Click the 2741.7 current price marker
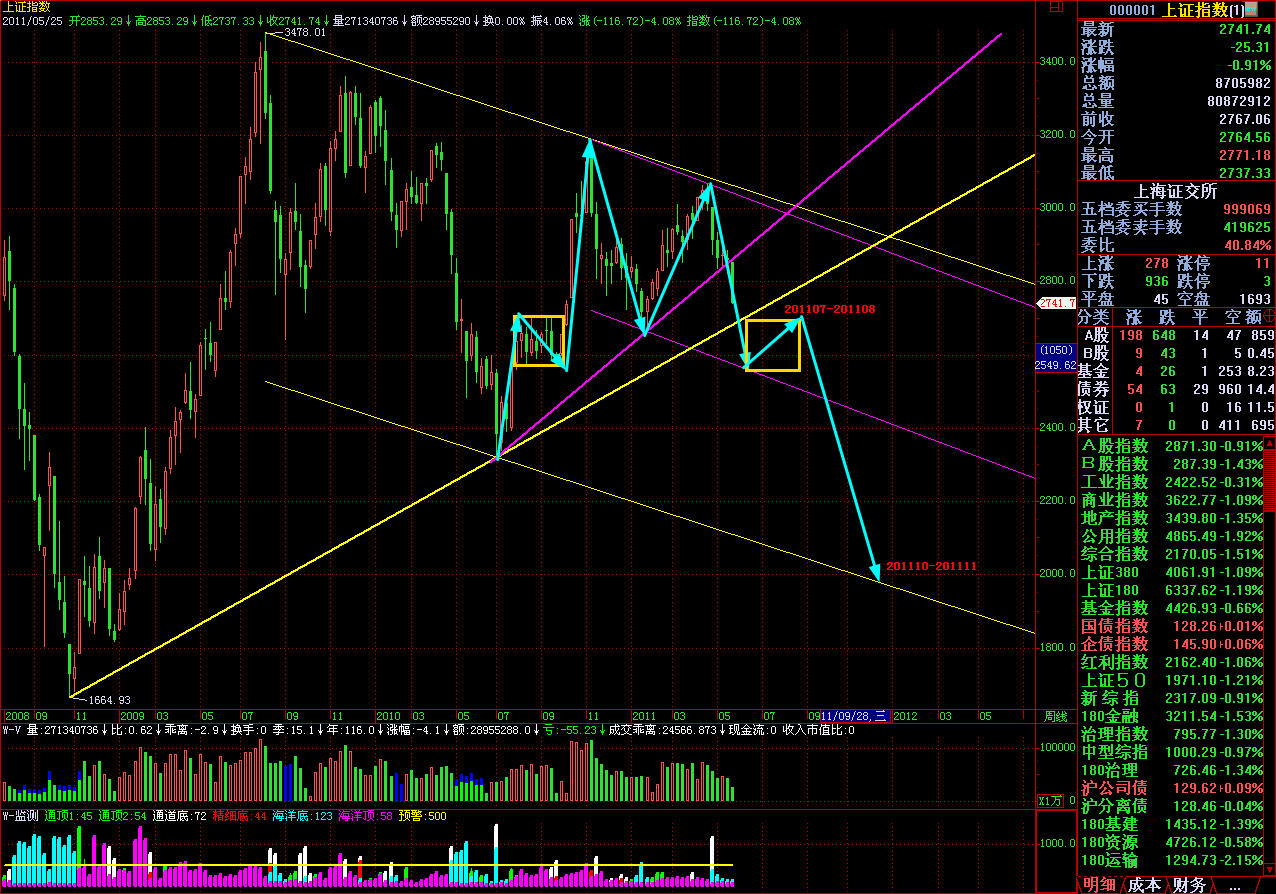This screenshot has height=894, width=1276. pyautogui.click(x=1055, y=303)
